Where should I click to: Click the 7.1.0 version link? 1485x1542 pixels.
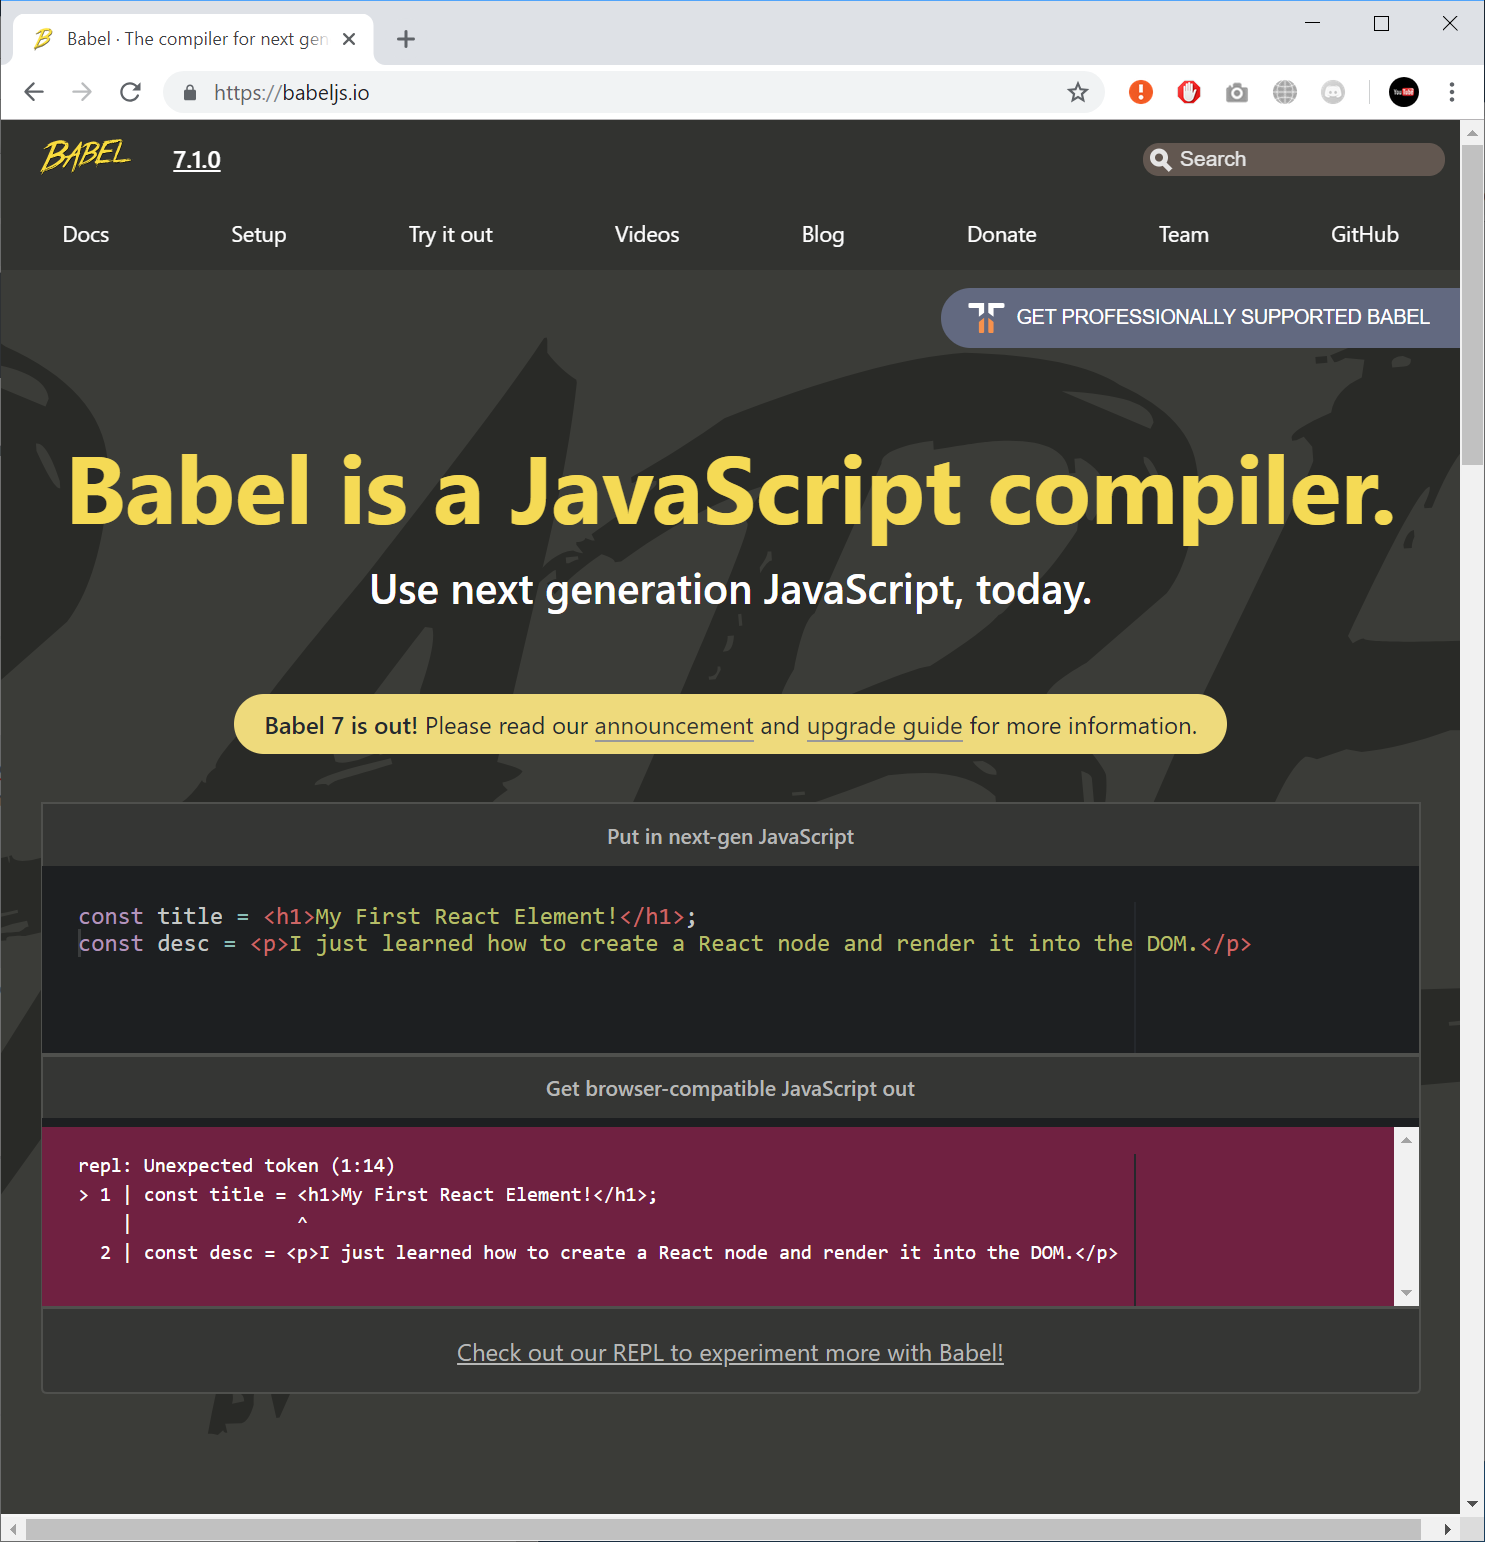(x=197, y=160)
